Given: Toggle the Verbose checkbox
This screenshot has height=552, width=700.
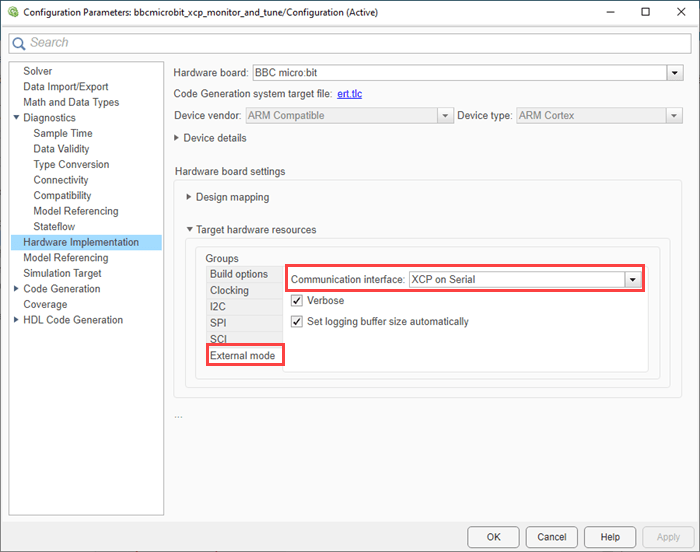Looking at the screenshot, I should pyautogui.click(x=297, y=301).
